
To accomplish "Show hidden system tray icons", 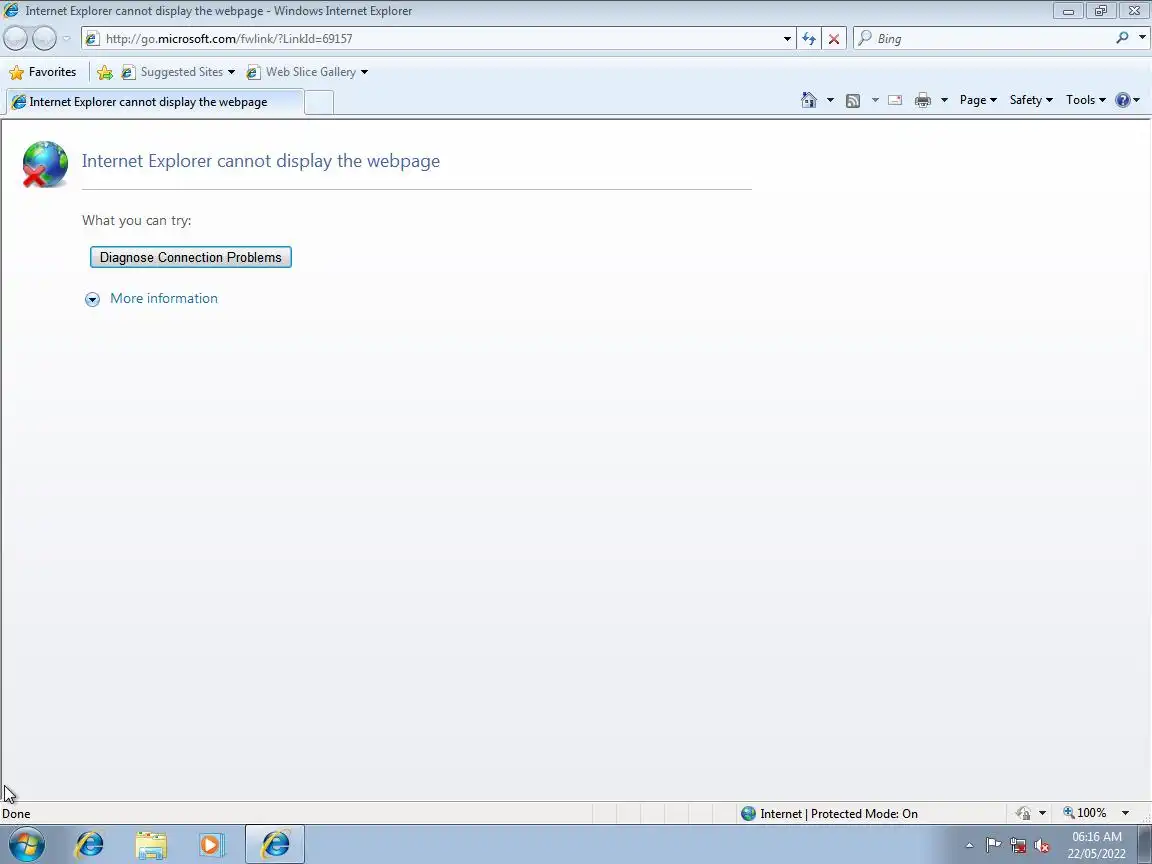I will [x=969, y=846].
